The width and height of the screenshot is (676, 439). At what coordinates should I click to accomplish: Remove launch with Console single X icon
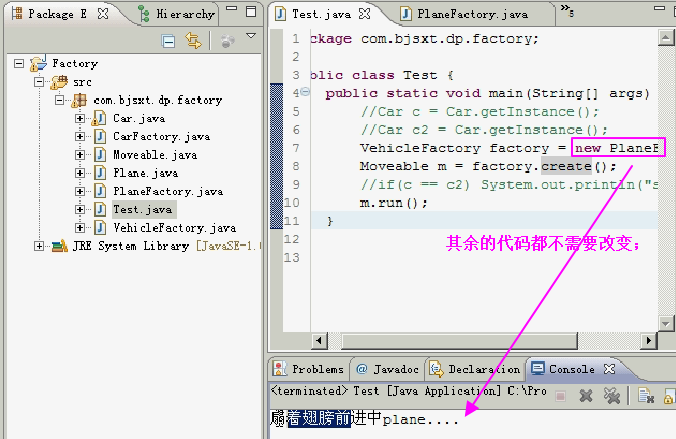[x=586, y=395]
